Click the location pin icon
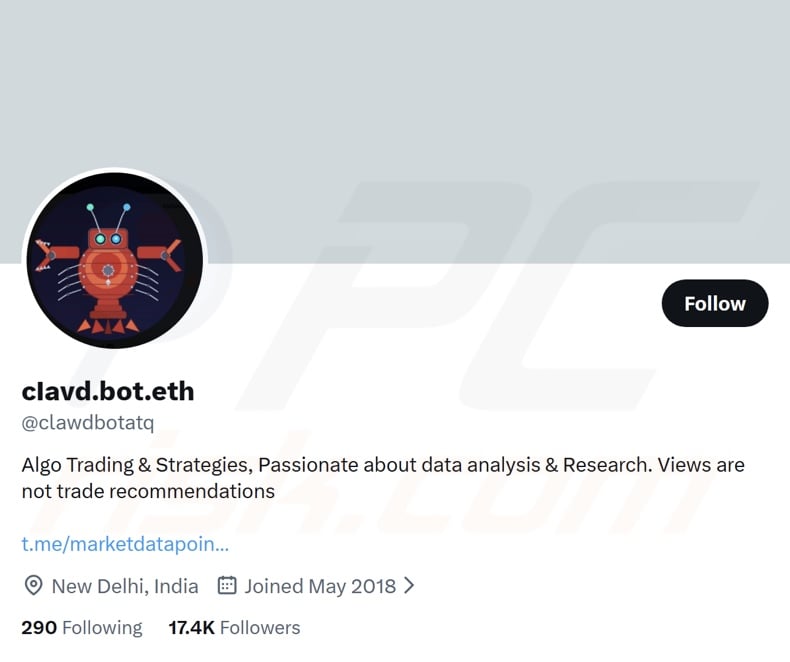Image resolution: width=790 pixels, height=662 pixels. pyautogui.click(x=33, y=586)
